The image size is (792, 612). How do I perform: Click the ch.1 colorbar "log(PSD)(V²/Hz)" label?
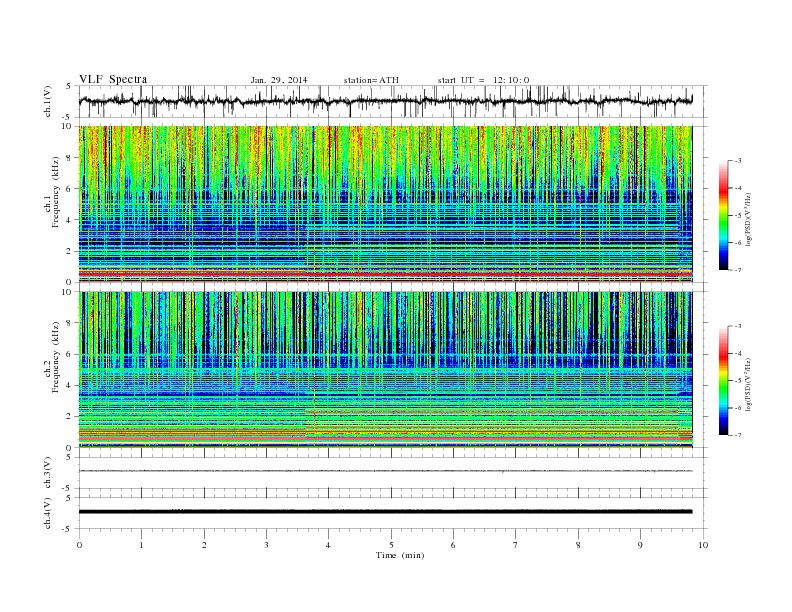click(749, 219)
